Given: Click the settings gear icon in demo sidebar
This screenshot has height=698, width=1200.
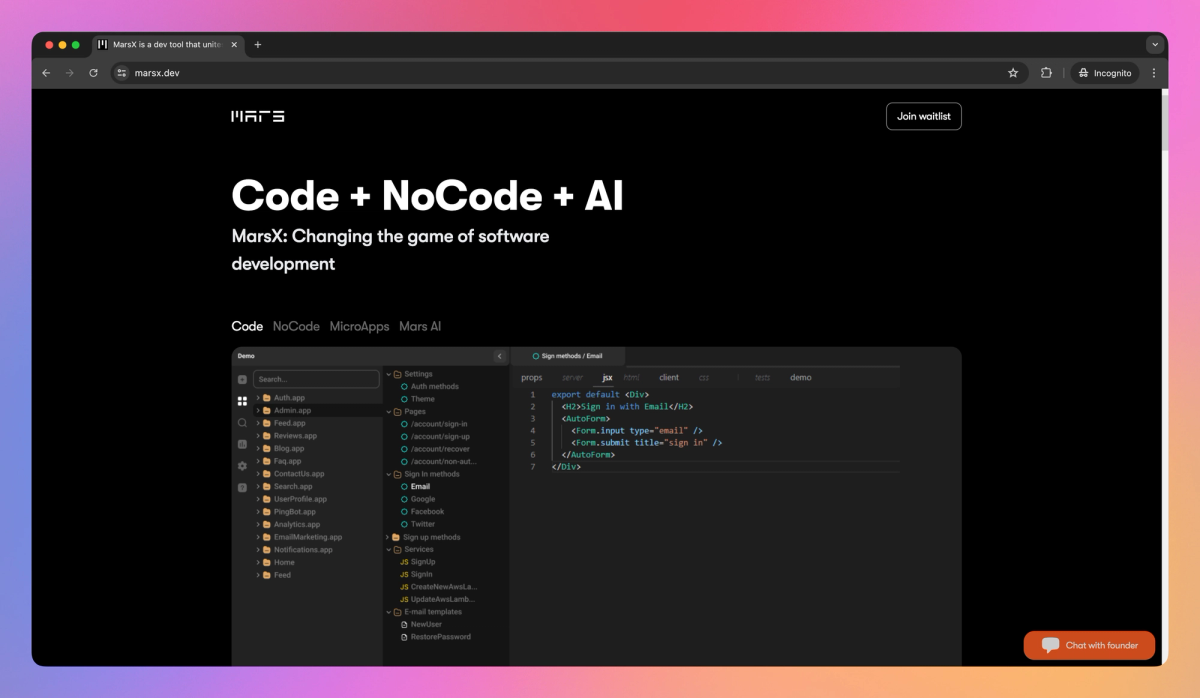Looking at the screenshot, I should click(242, 466).
